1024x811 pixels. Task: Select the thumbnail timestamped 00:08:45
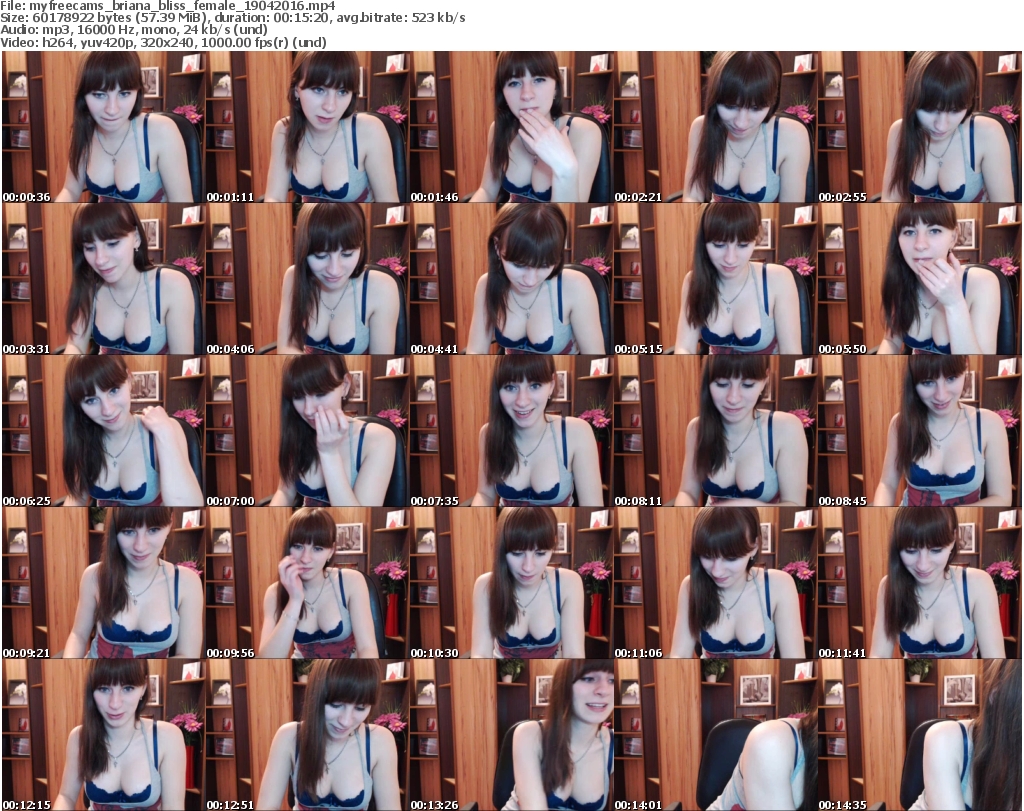pyautogui.click(x=920, y=431)
